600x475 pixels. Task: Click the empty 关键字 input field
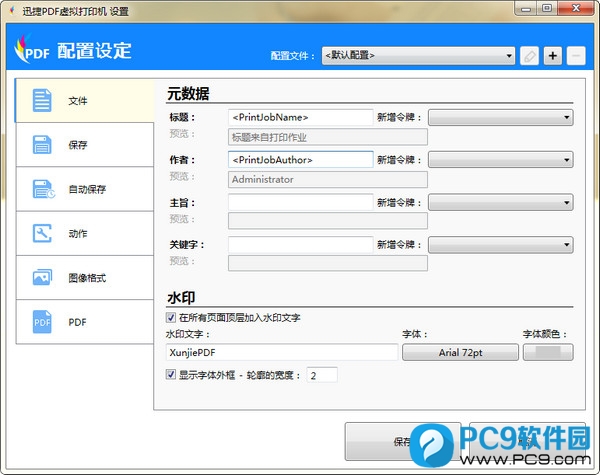(x=300, y=245)
